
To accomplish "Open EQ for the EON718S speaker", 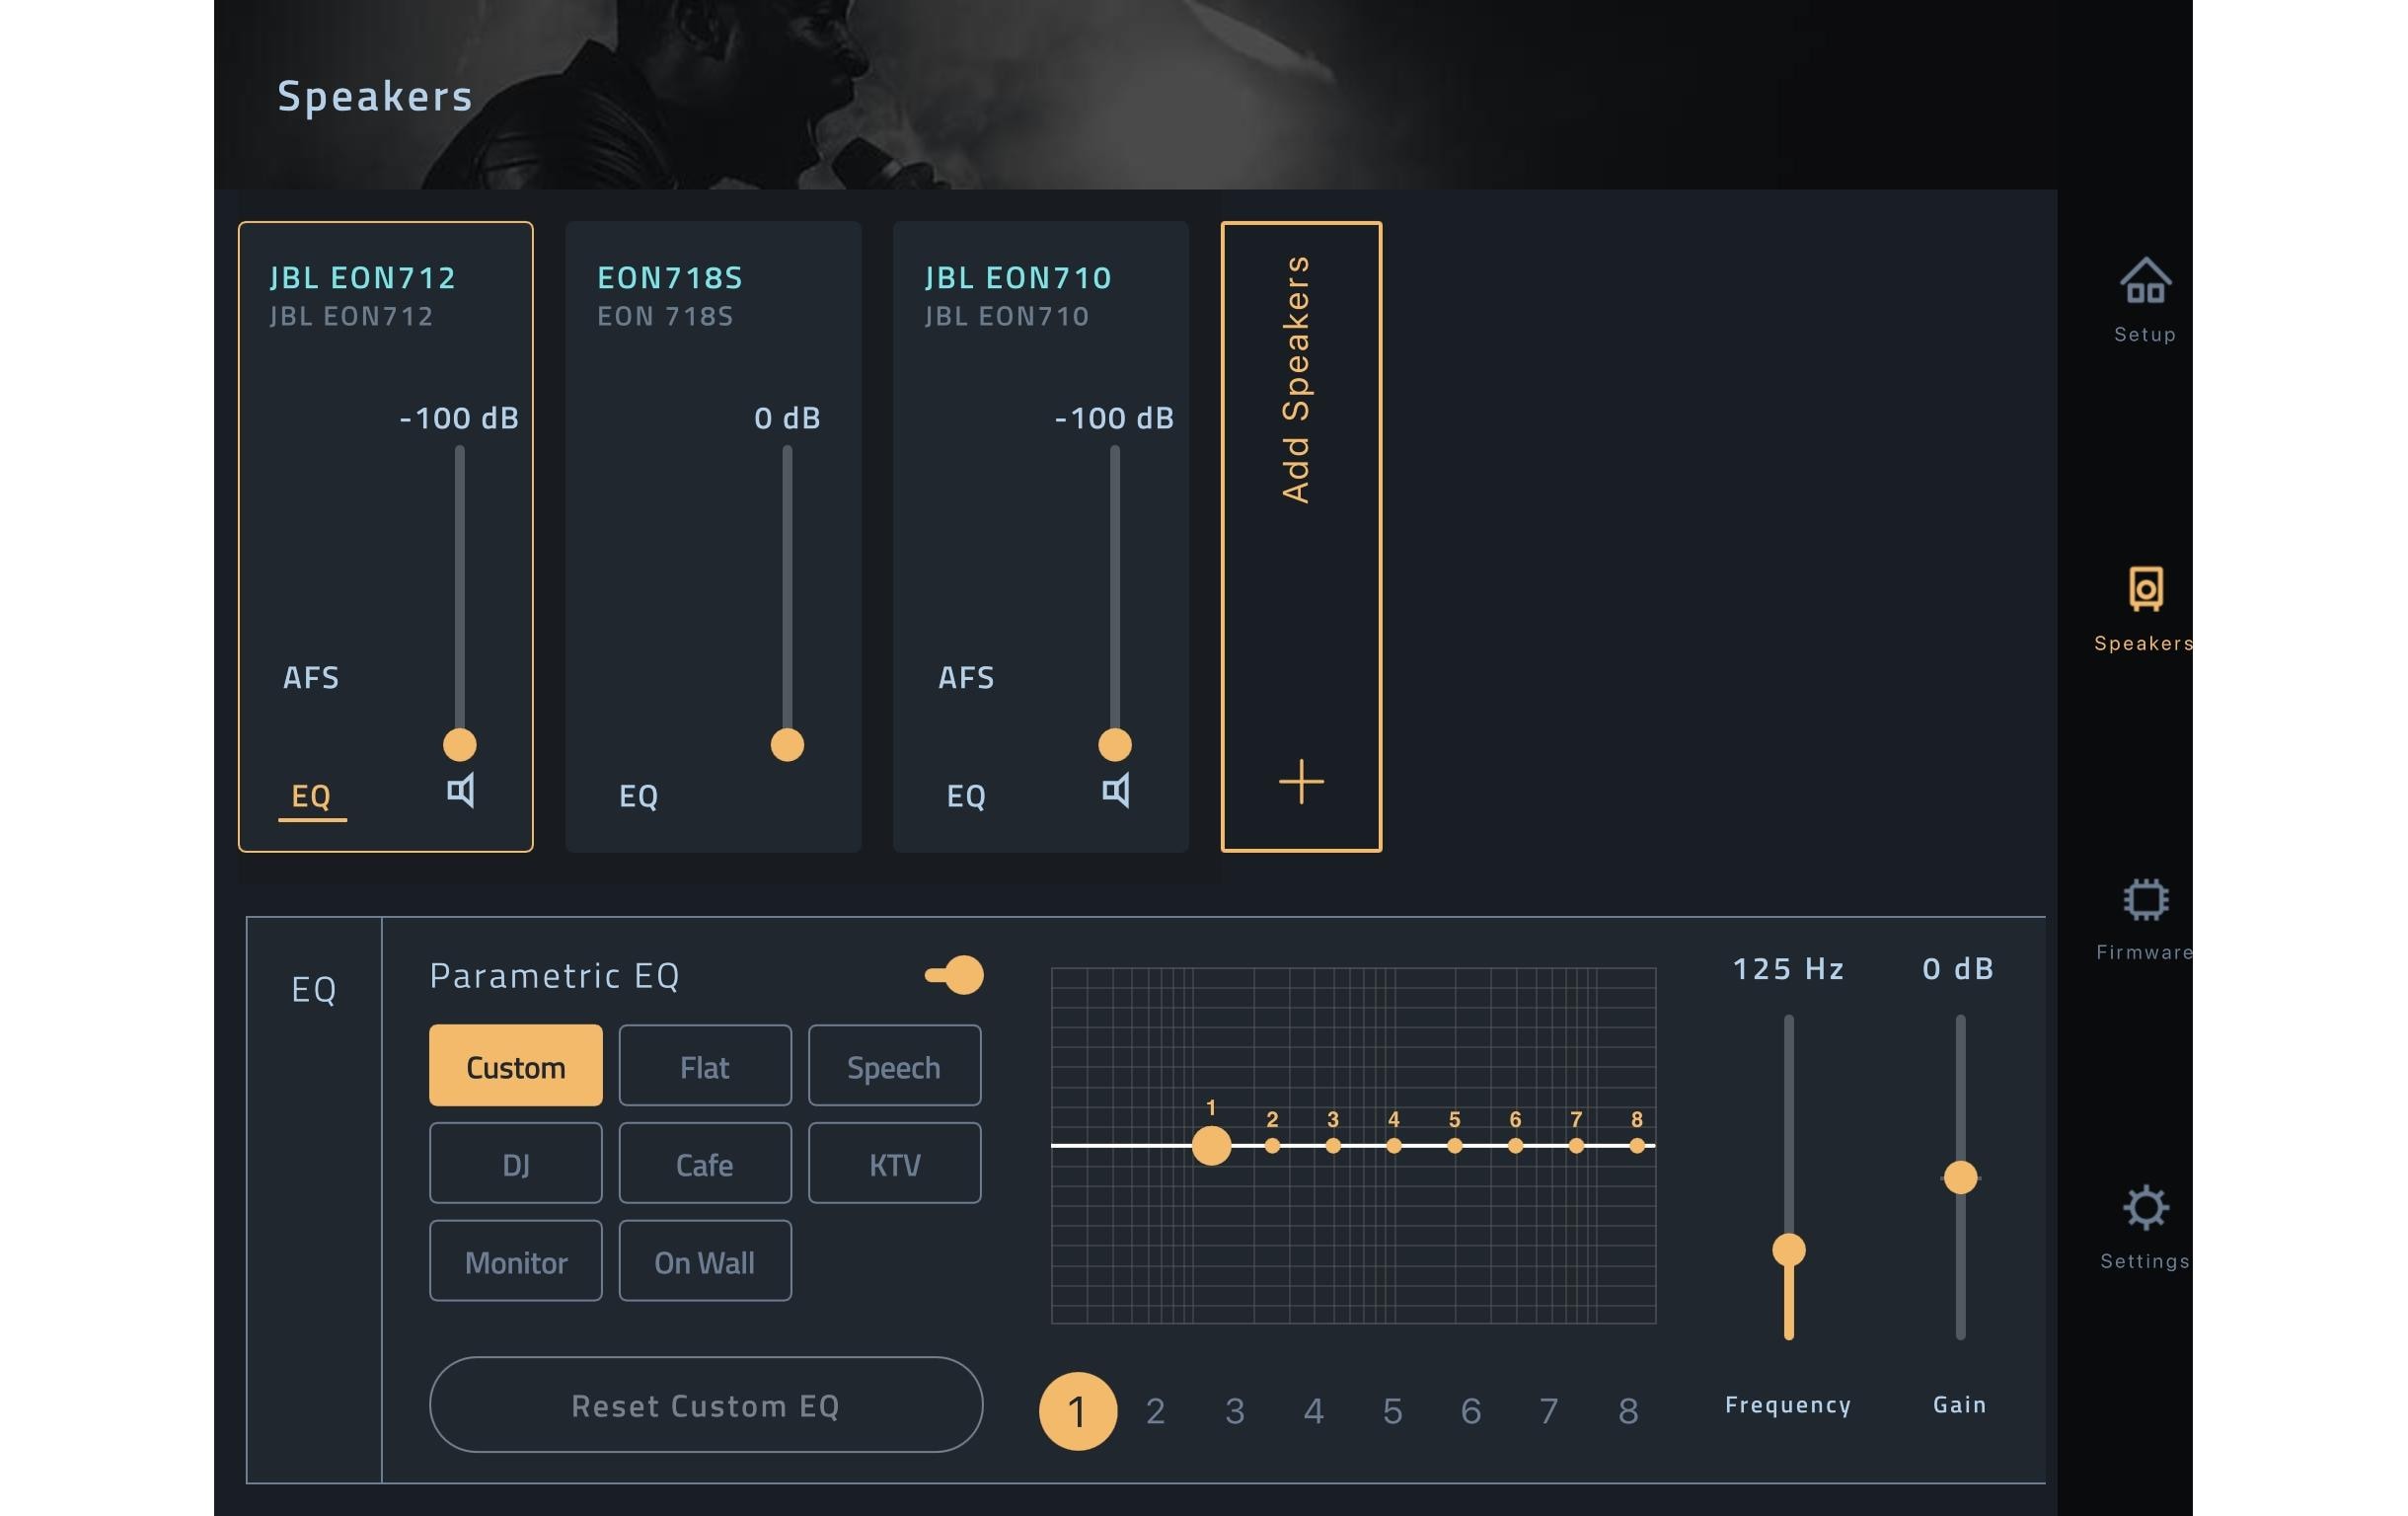I will pos(638,796).
